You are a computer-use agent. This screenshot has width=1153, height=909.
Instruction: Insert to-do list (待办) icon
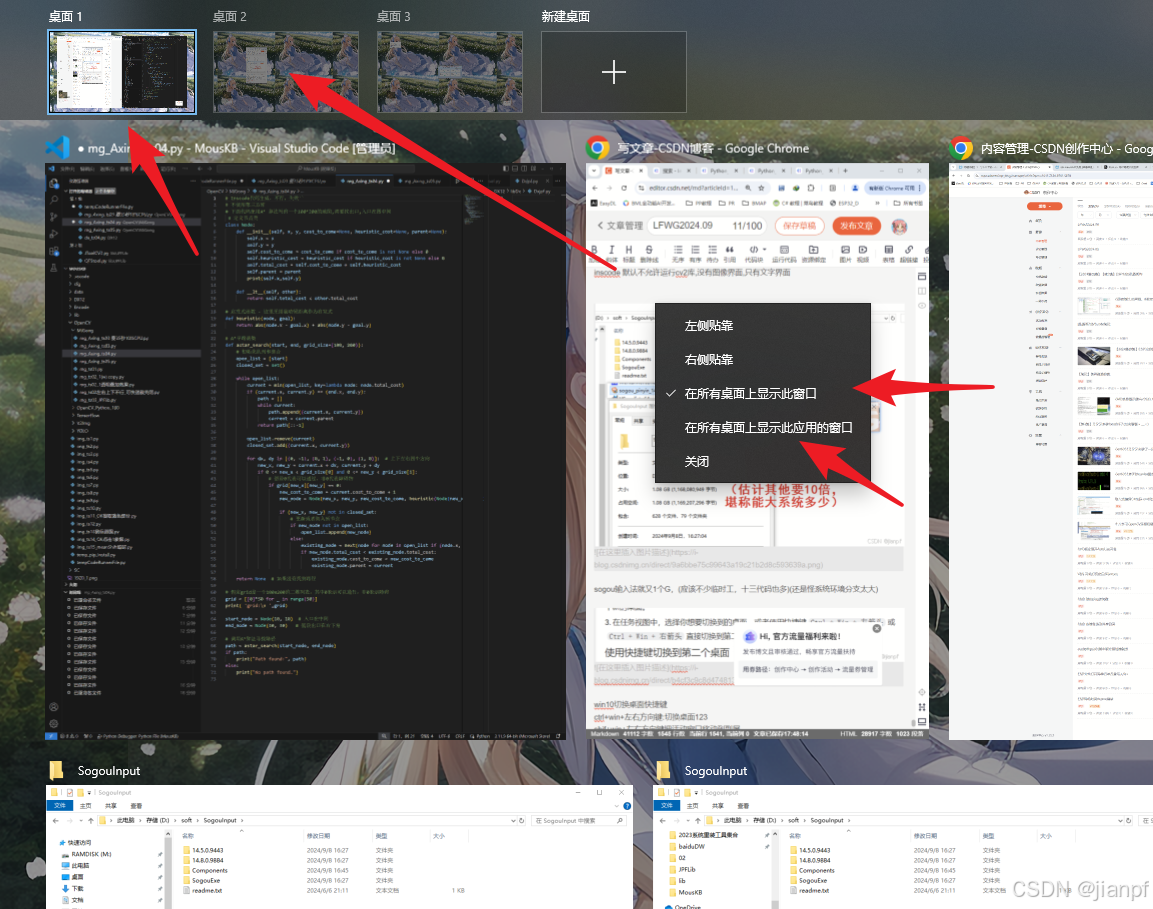pos(713,252)
